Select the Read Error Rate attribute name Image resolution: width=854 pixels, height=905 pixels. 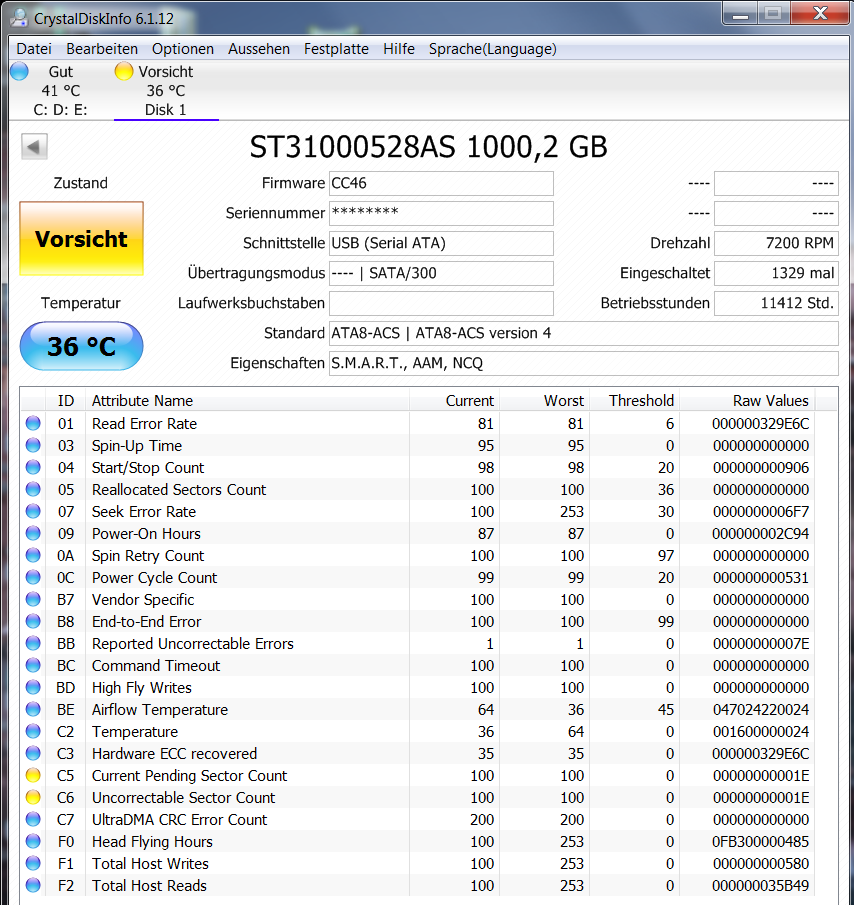(144, 424)
